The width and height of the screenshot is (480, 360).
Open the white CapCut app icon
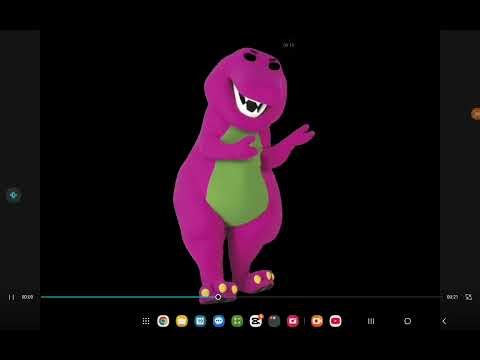coord(256,321)
